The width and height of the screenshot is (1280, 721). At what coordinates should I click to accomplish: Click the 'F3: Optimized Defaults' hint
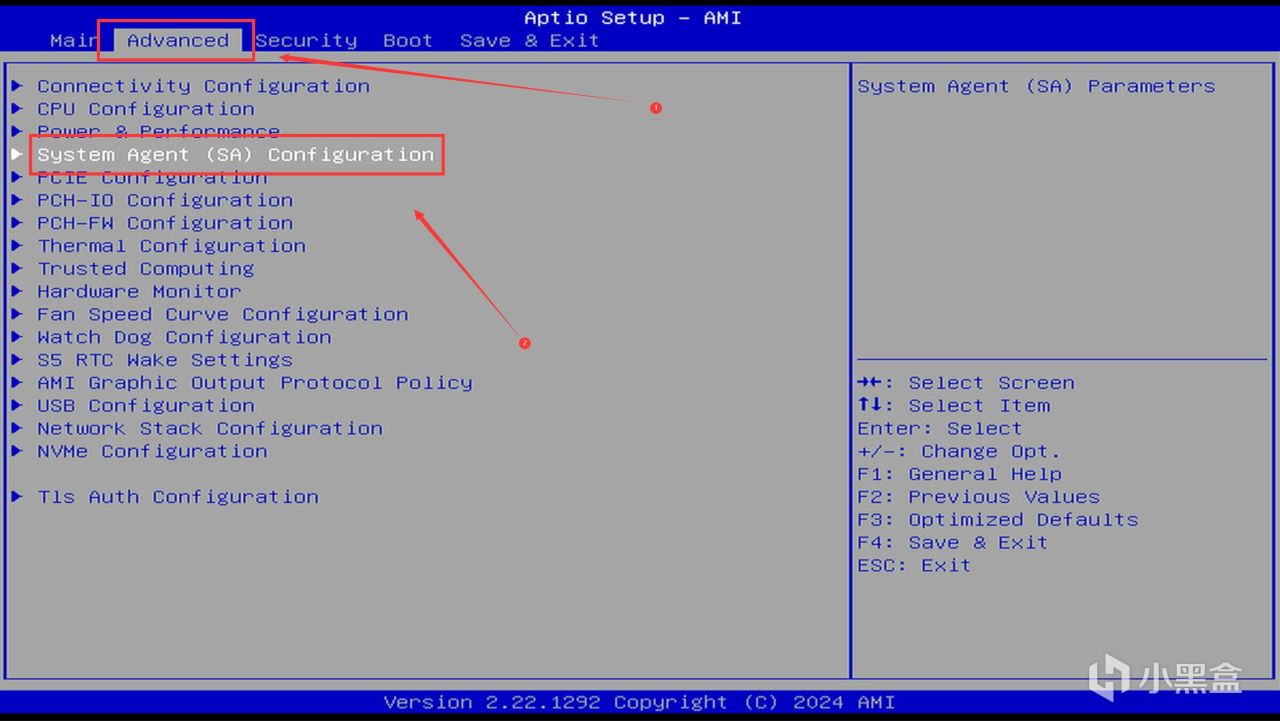tap(998, 520)
